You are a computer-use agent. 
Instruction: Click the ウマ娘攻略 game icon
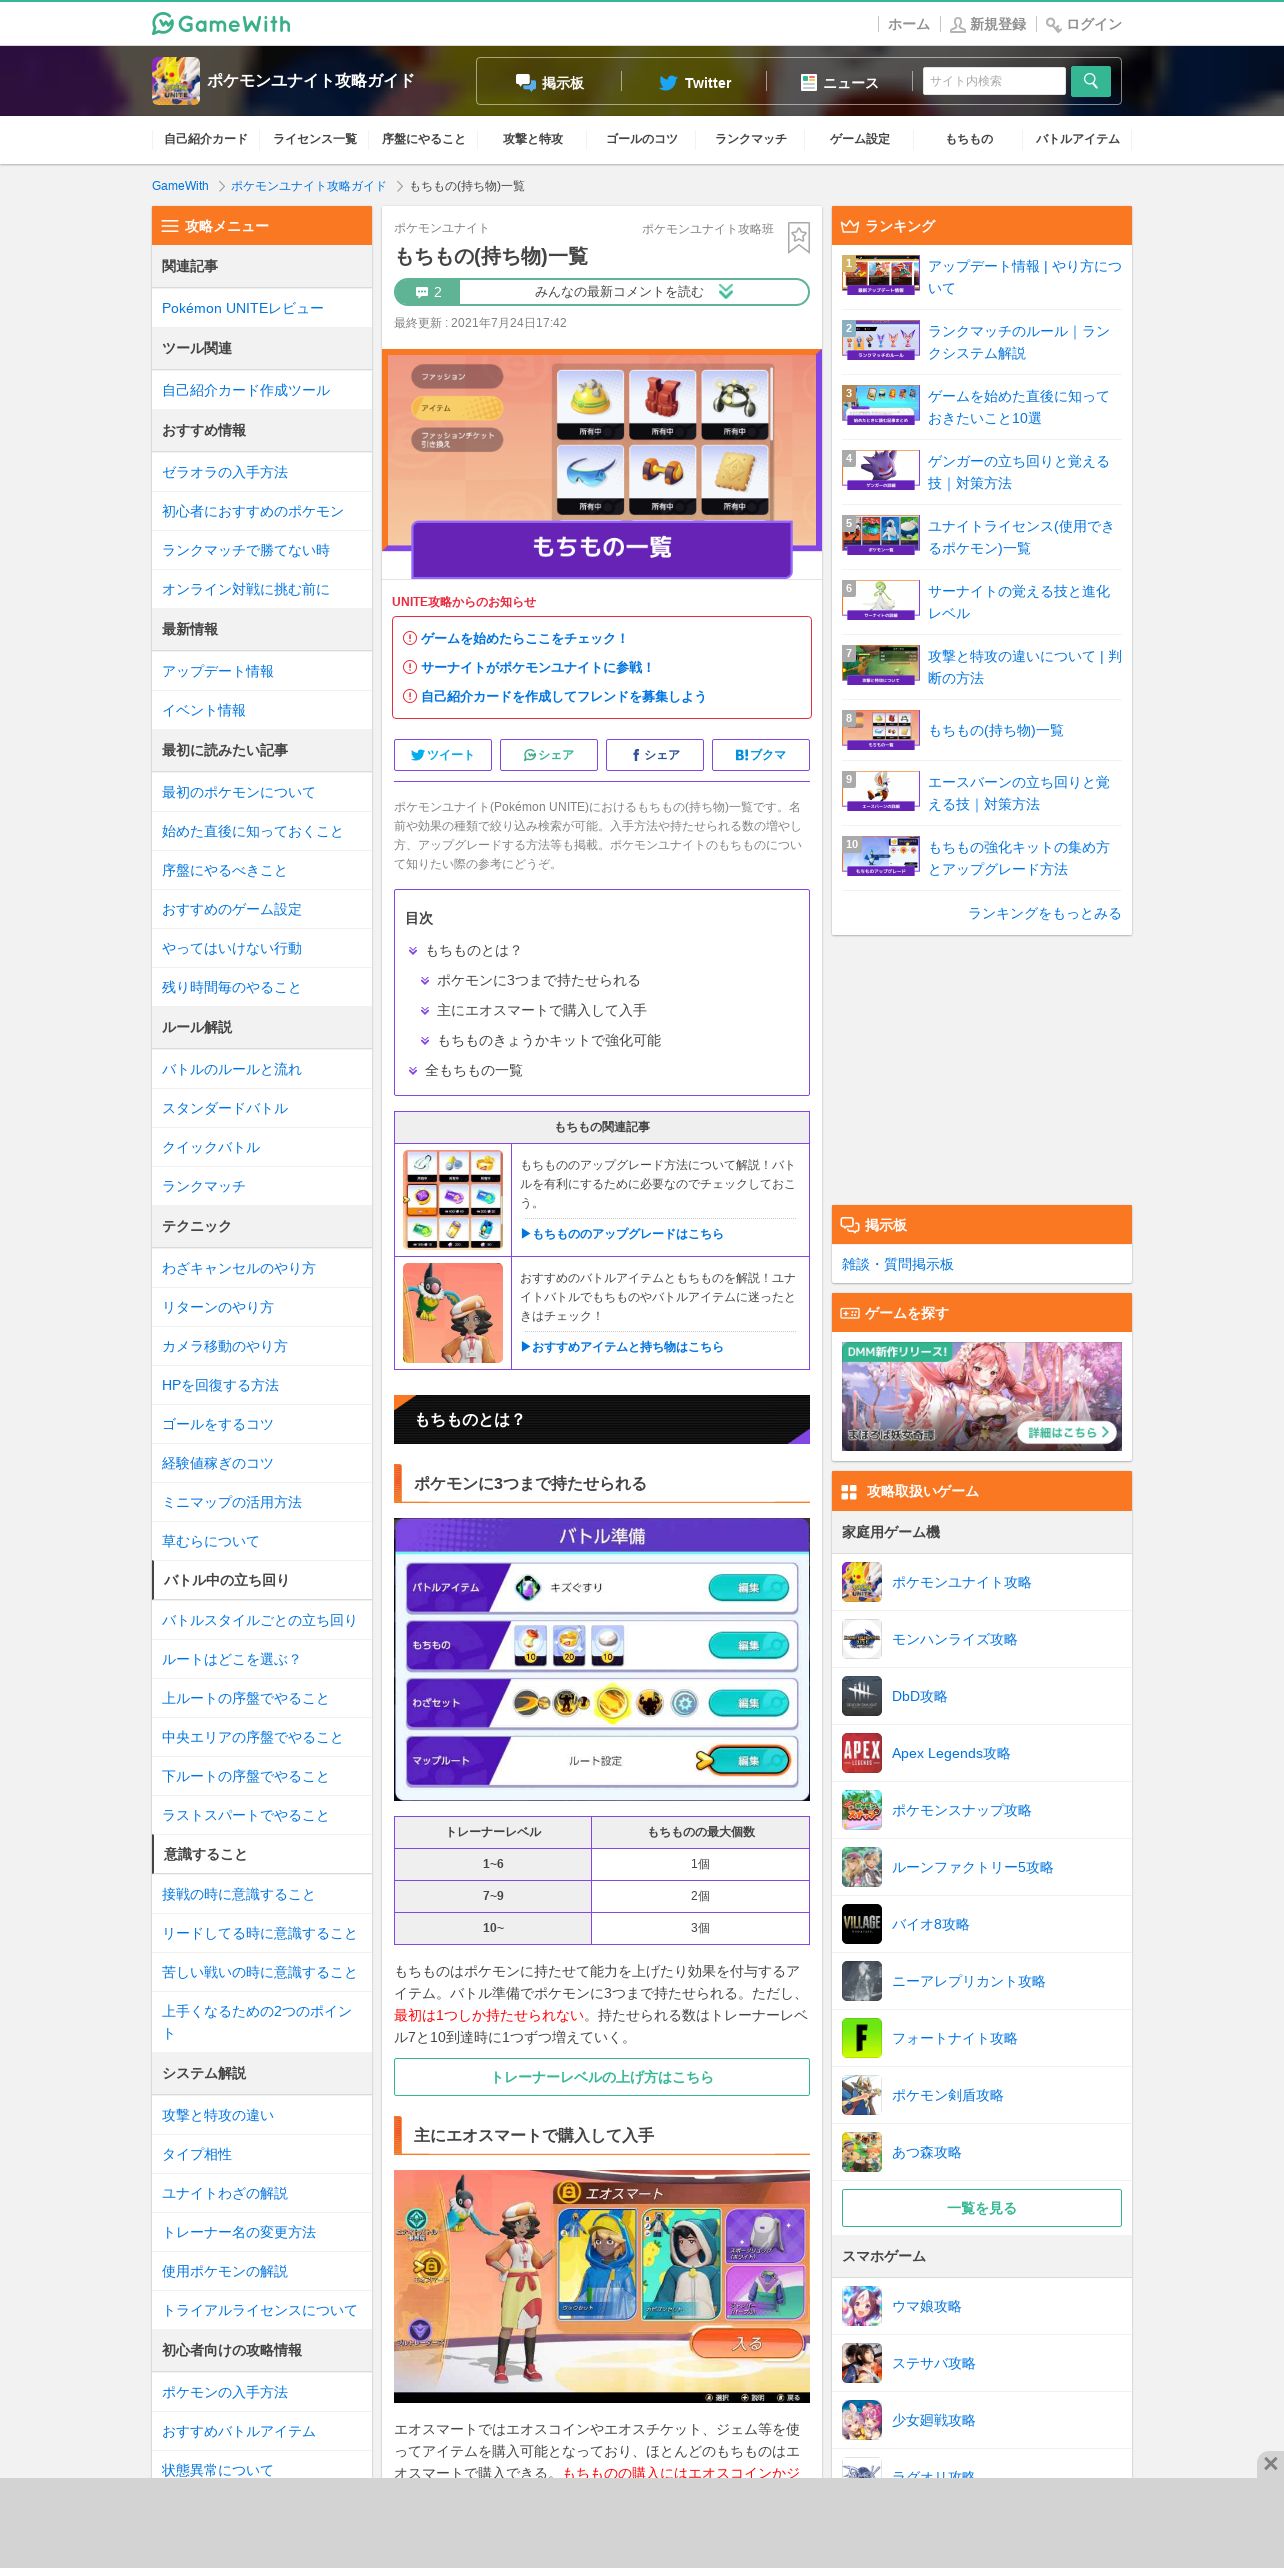[x=862, y=2306]
